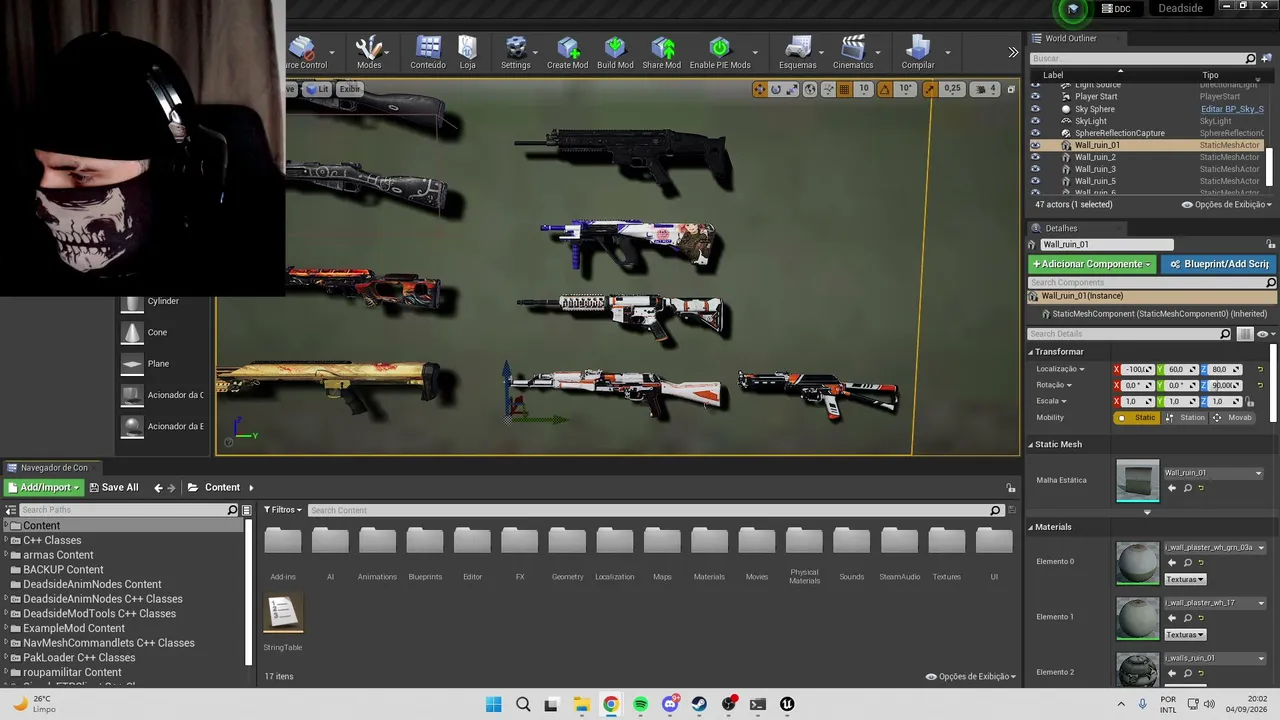Click the Enable PIE Mods icon
Viewport: 1280px width, 720px height.
tap(719, 48)
